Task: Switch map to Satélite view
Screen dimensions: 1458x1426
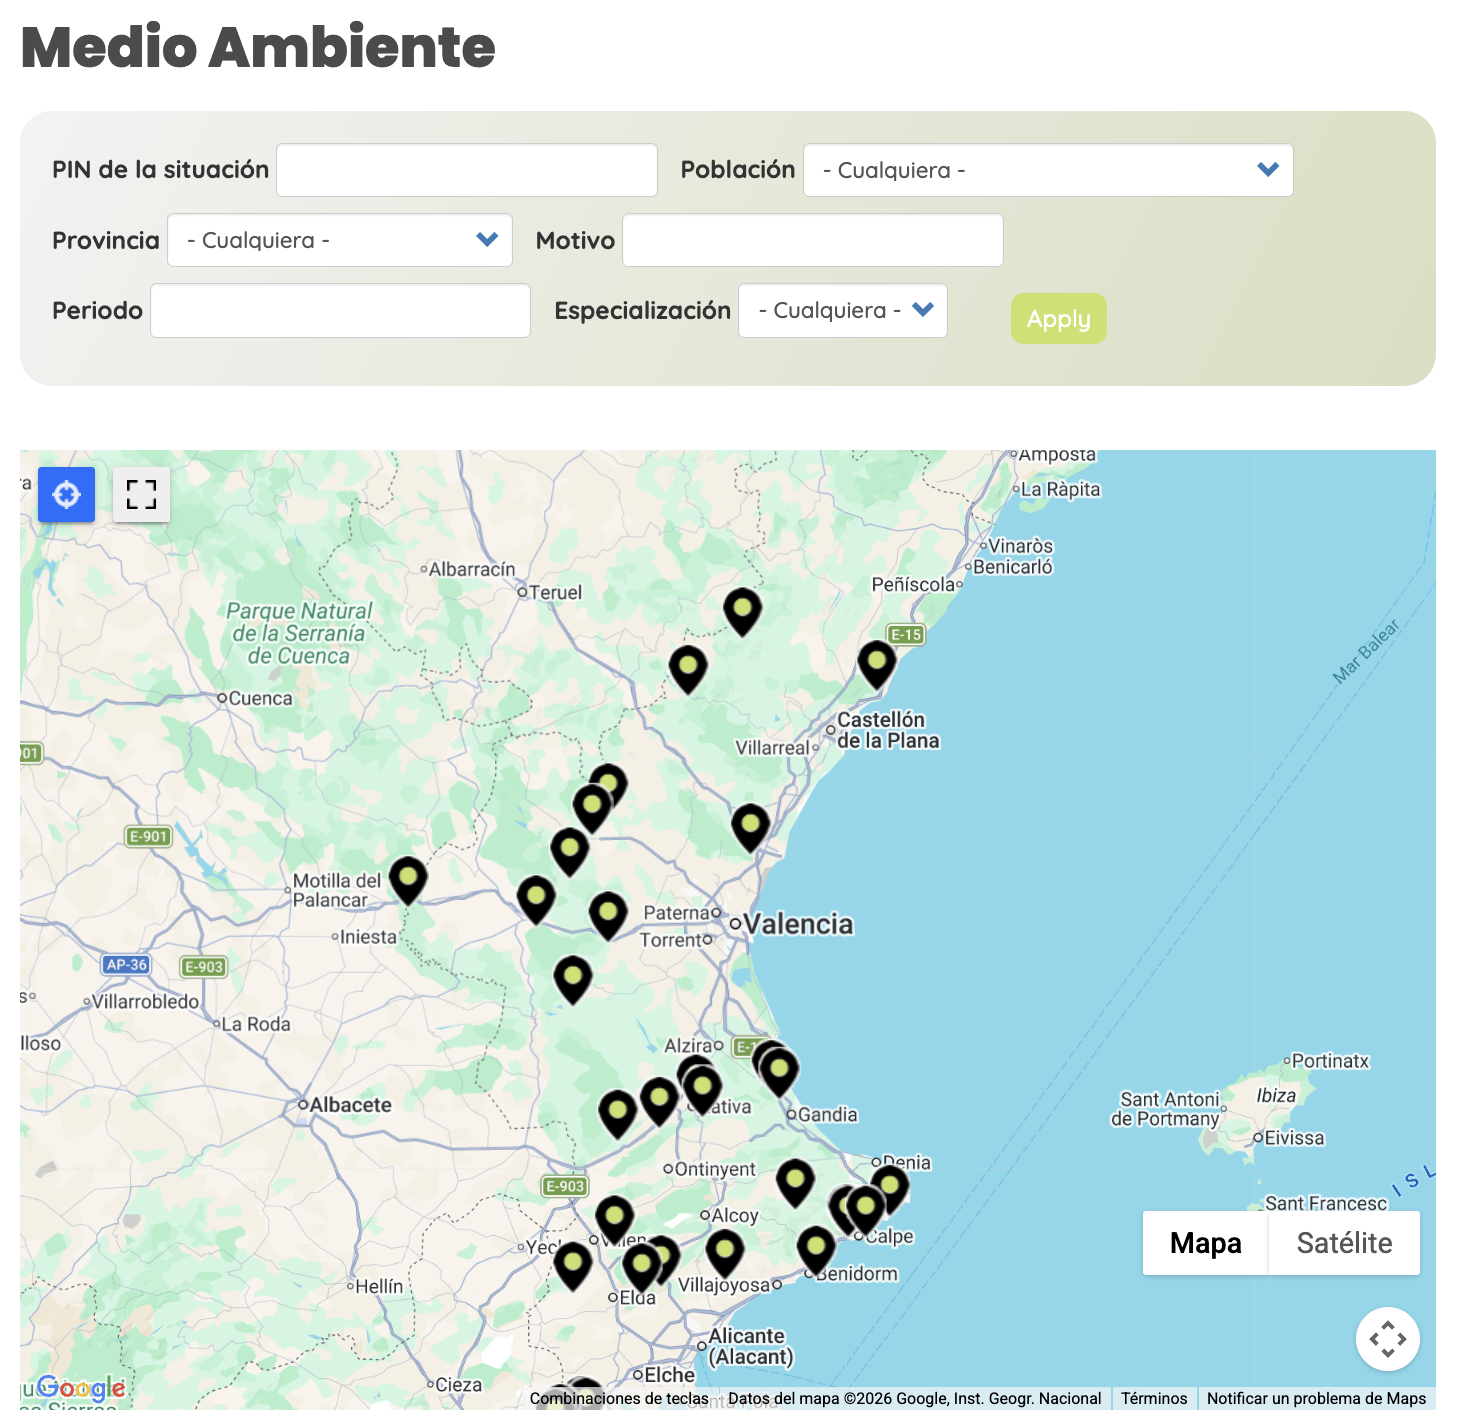Action: [x=1343, y=1243]
